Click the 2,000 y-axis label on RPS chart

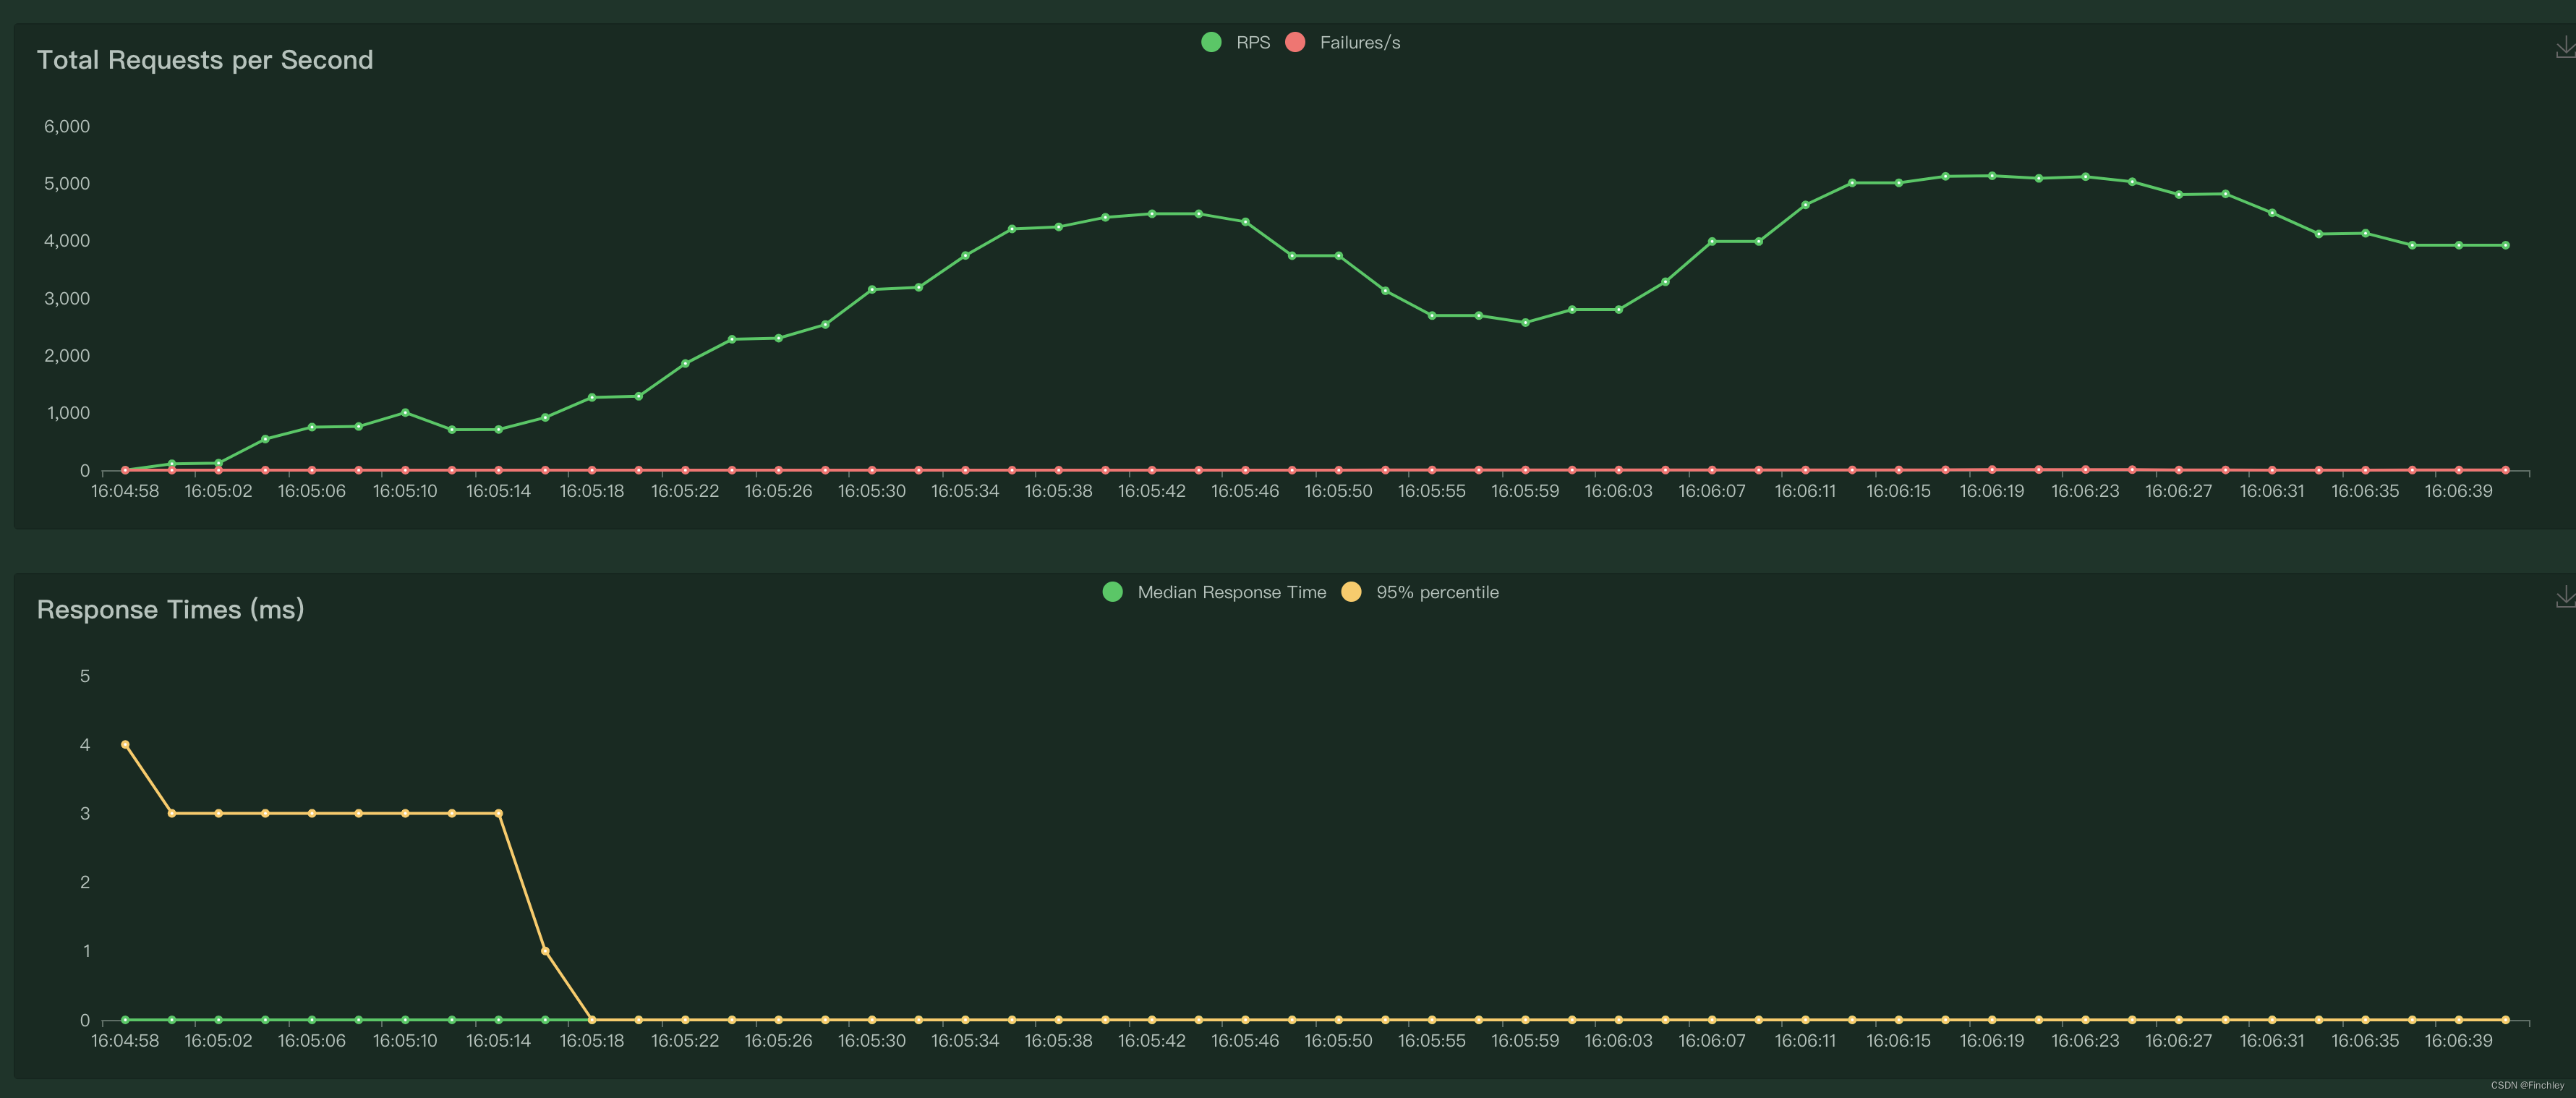67,356
